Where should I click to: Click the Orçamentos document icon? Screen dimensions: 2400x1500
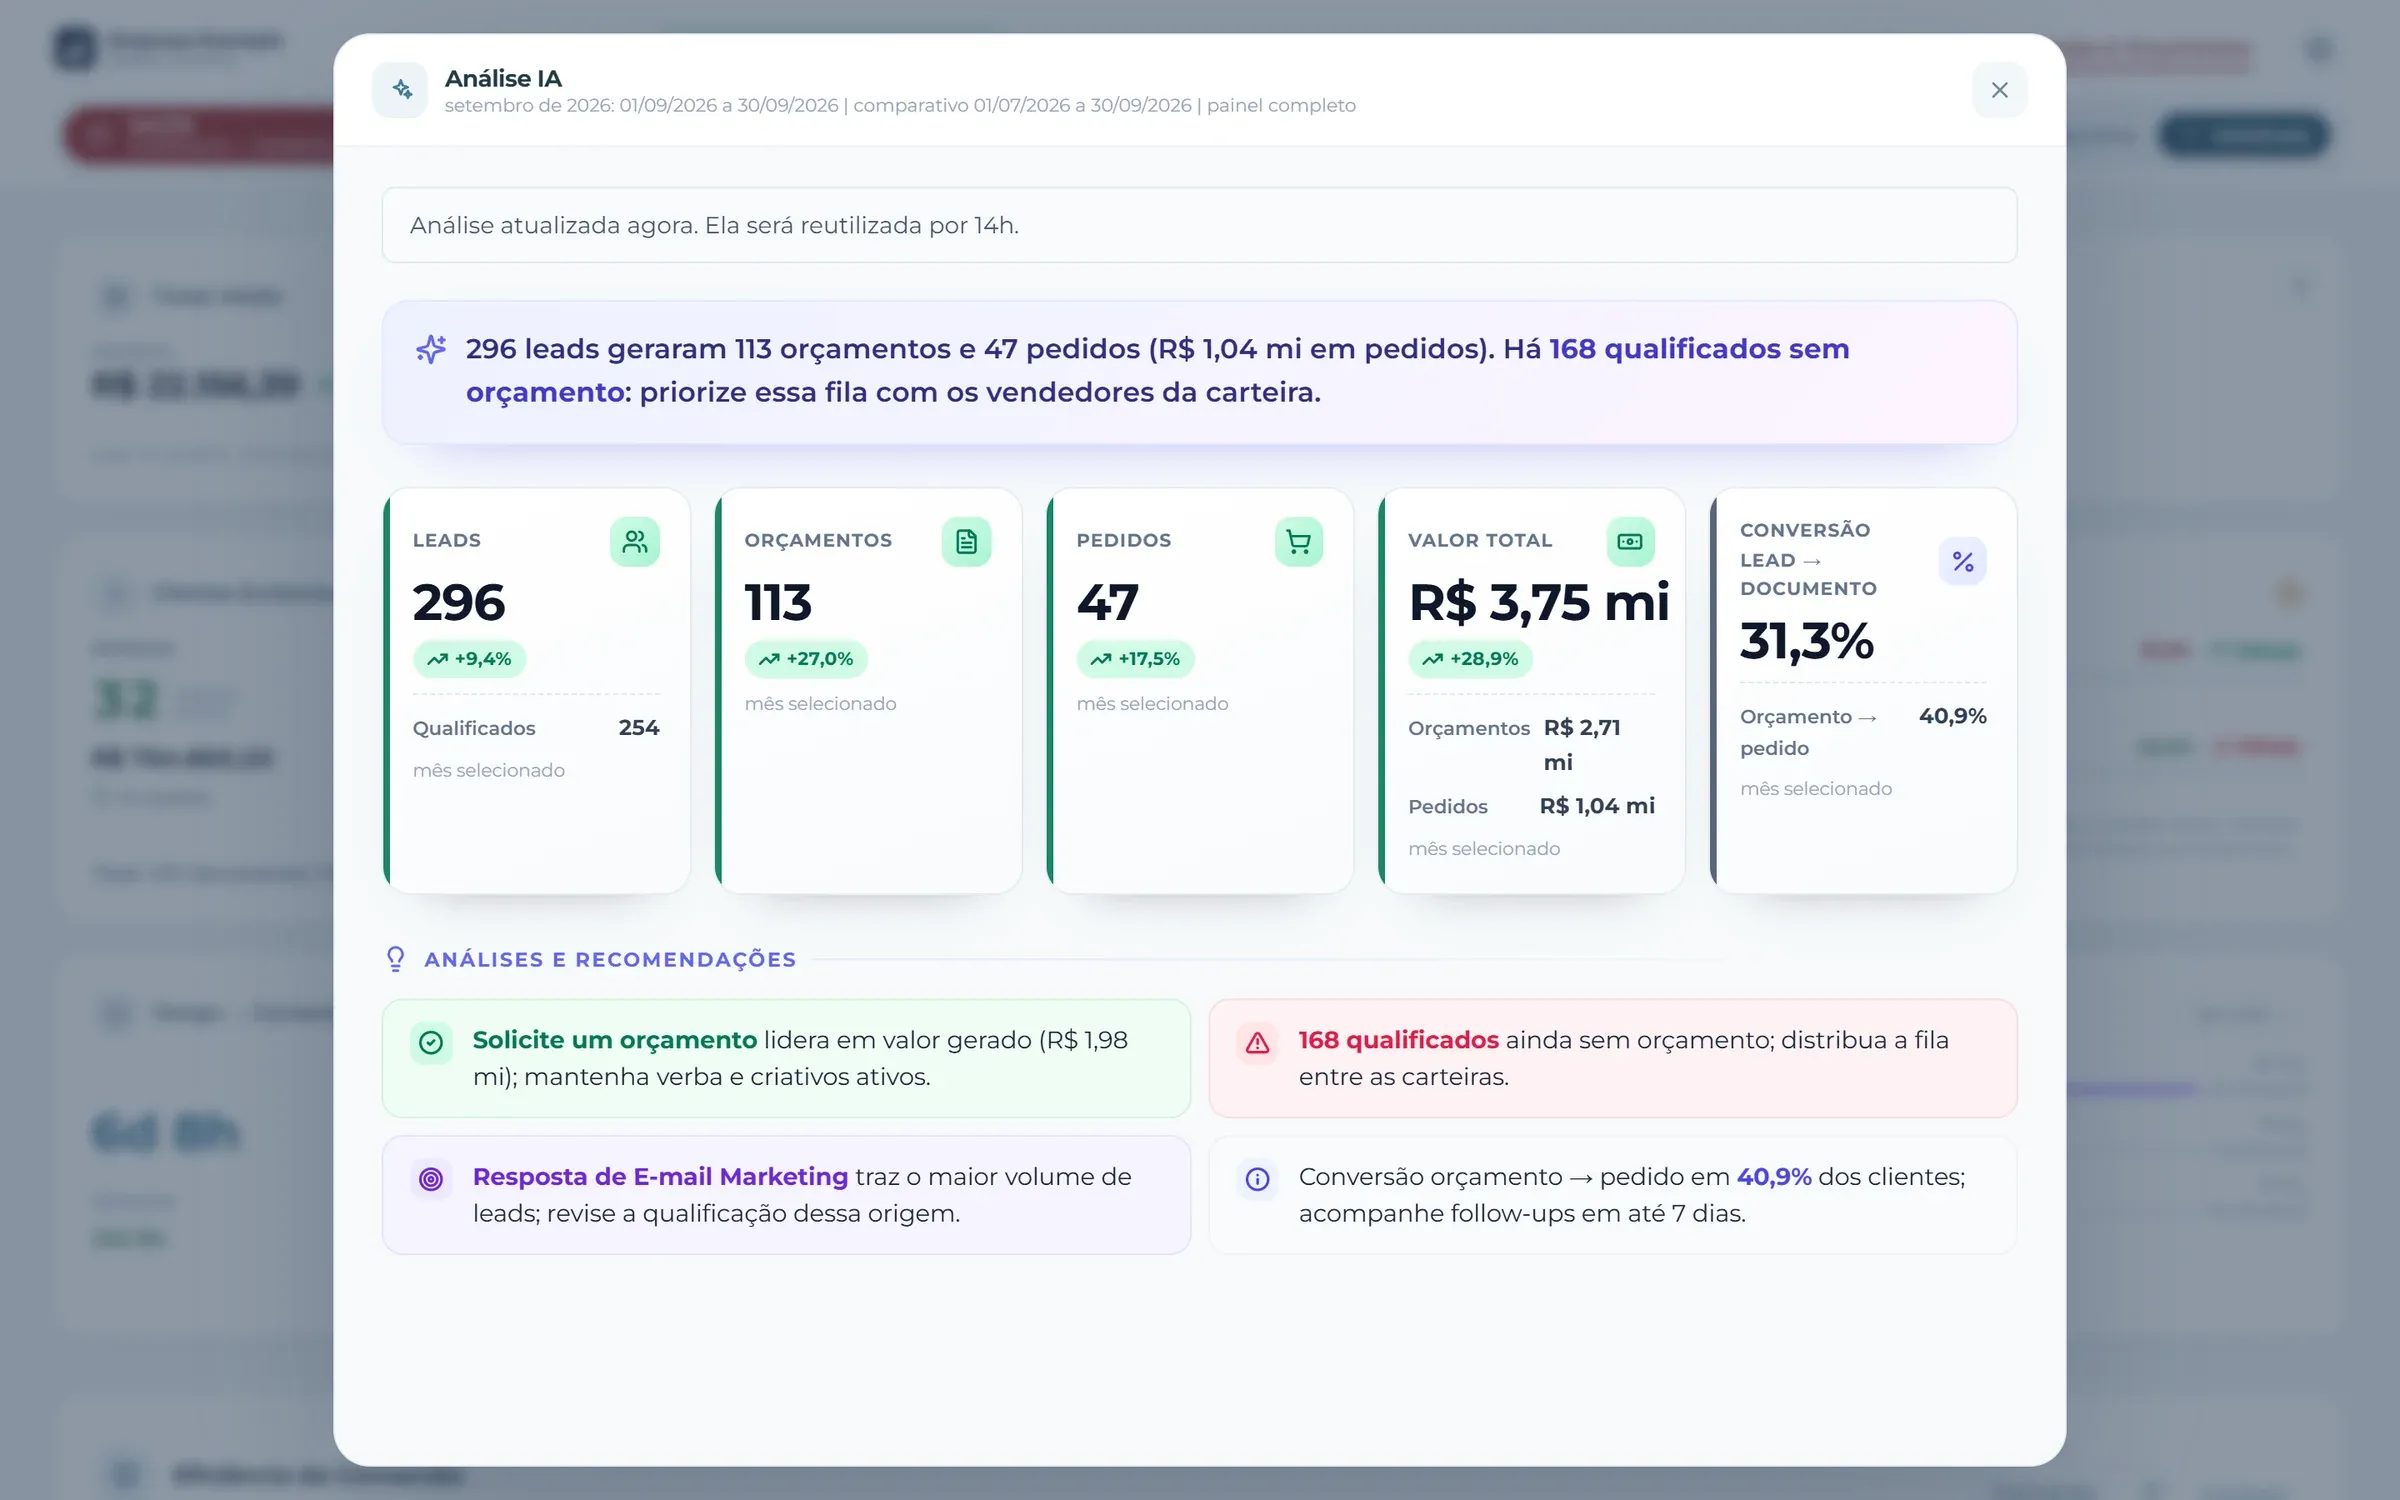966,542
